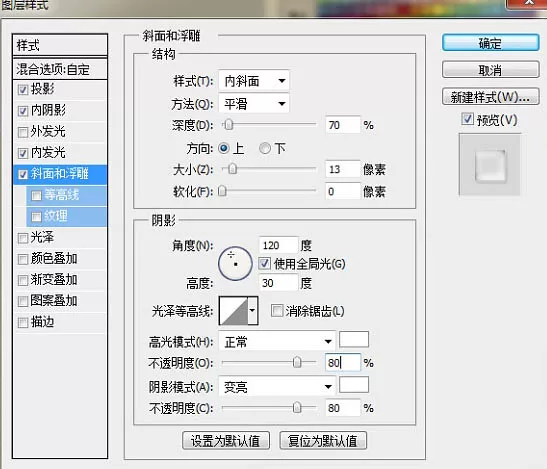Viewport: 547px width, 469px height.
Task: Select 混合选项:自定 entry
Action: coord(60,69)
